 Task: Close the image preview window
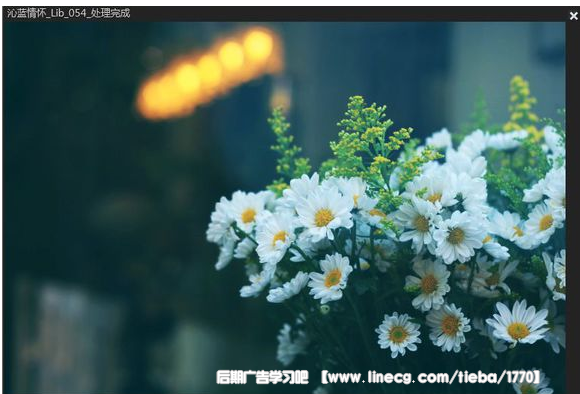tap(573, 16)
